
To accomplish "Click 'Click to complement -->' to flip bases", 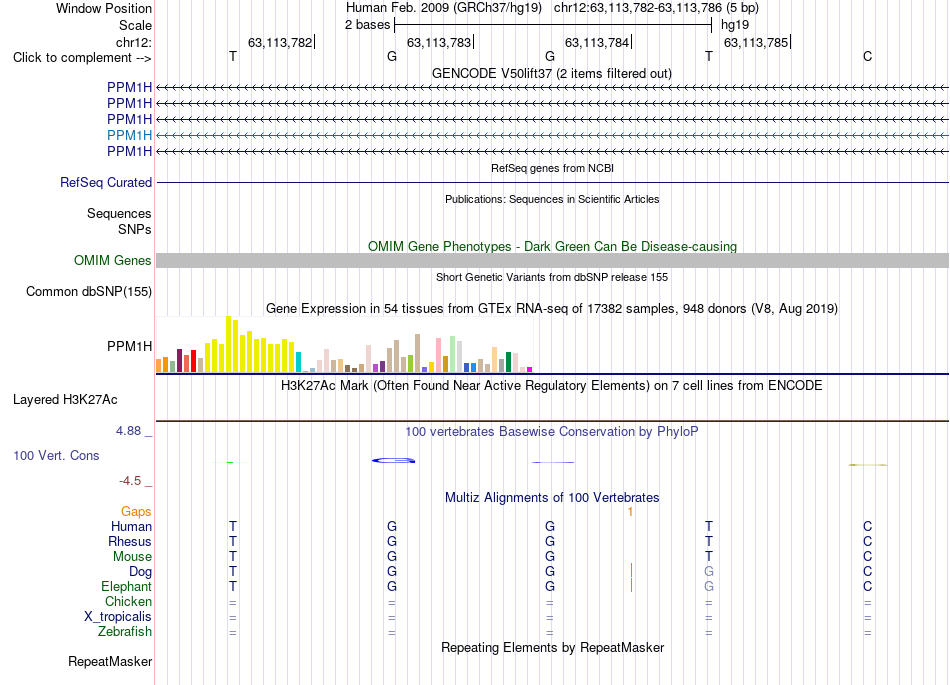I will (x=82, y=58).
